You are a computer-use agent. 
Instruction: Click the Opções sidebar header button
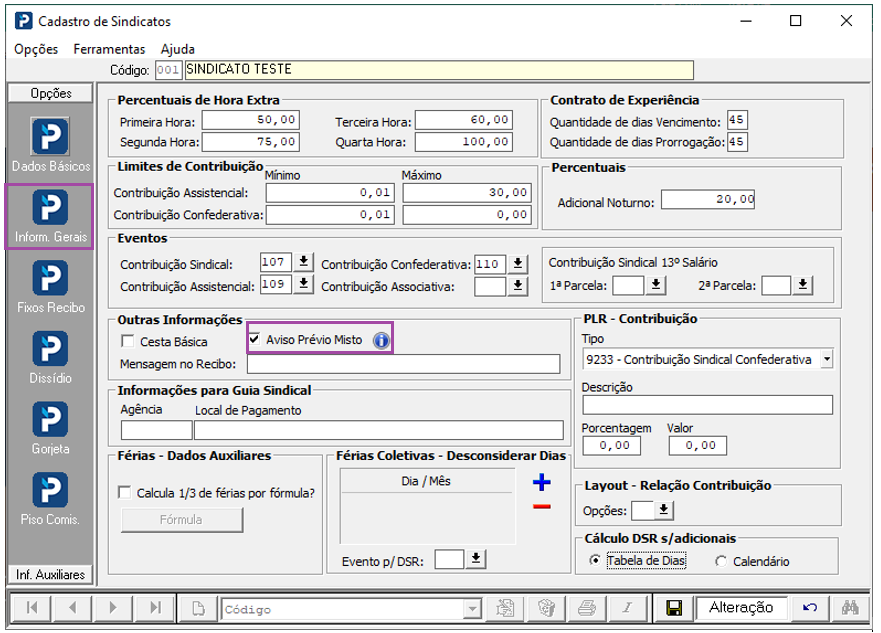pos(50,93)
